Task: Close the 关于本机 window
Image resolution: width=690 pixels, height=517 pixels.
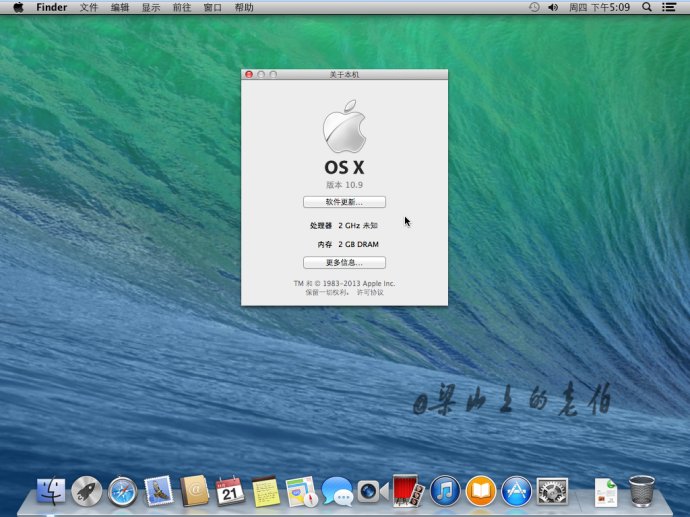Action: (249, 74)
